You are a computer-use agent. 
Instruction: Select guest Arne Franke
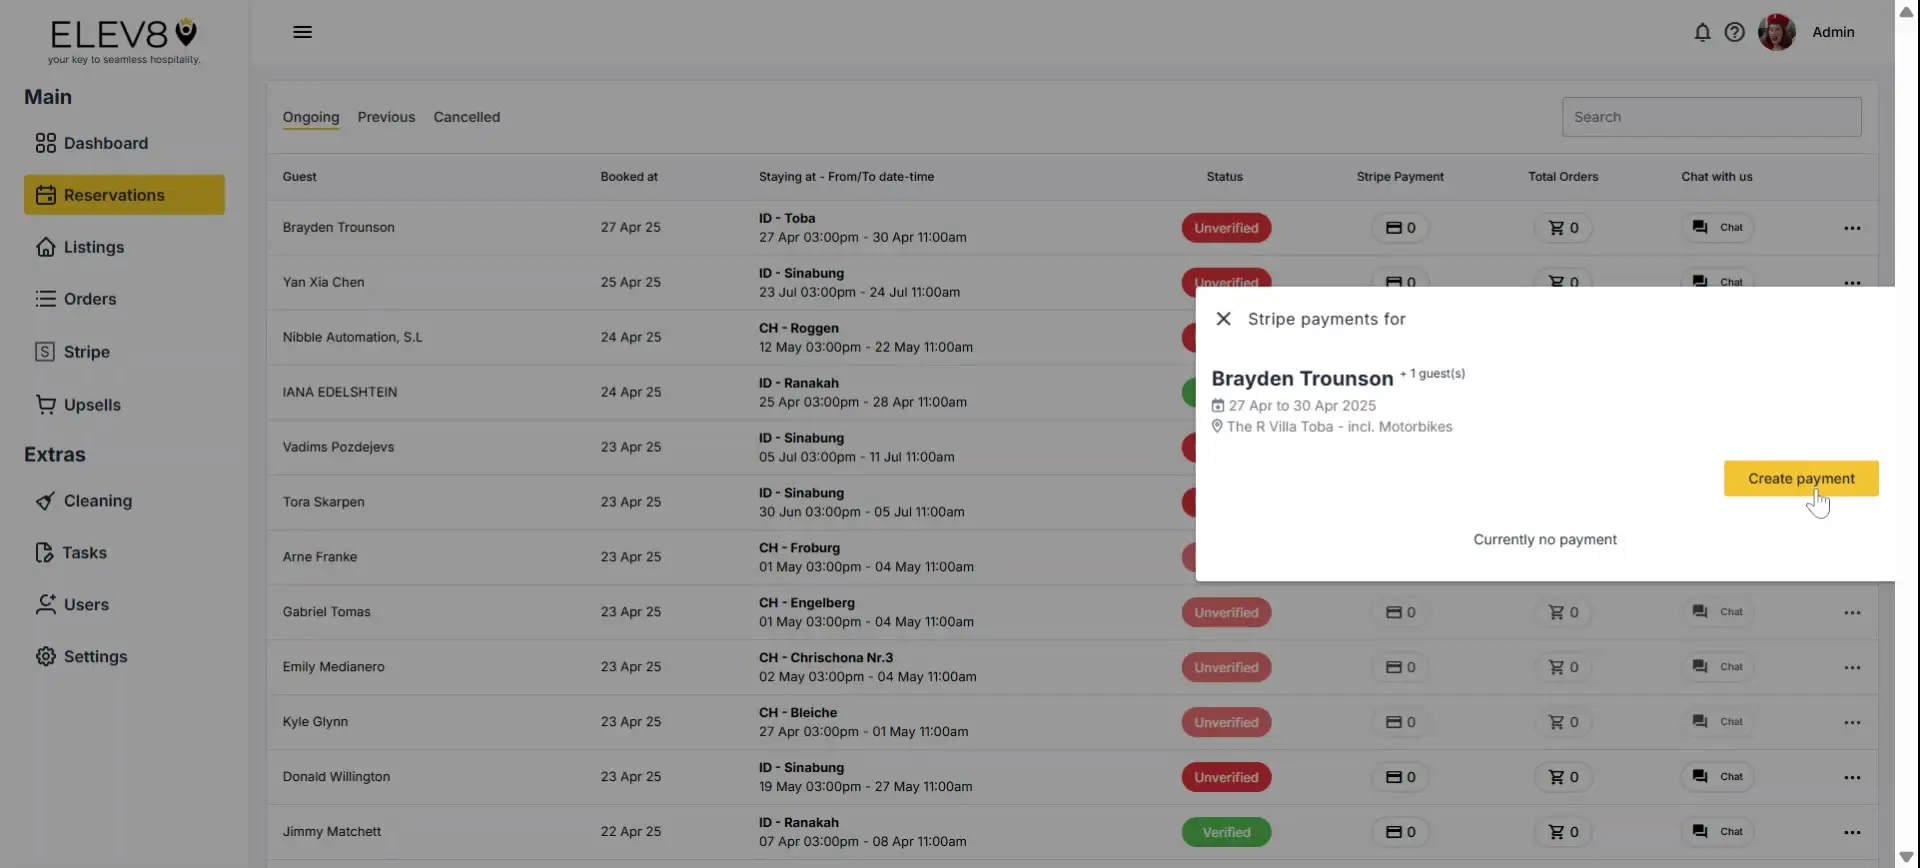click(x=319, y=557)
